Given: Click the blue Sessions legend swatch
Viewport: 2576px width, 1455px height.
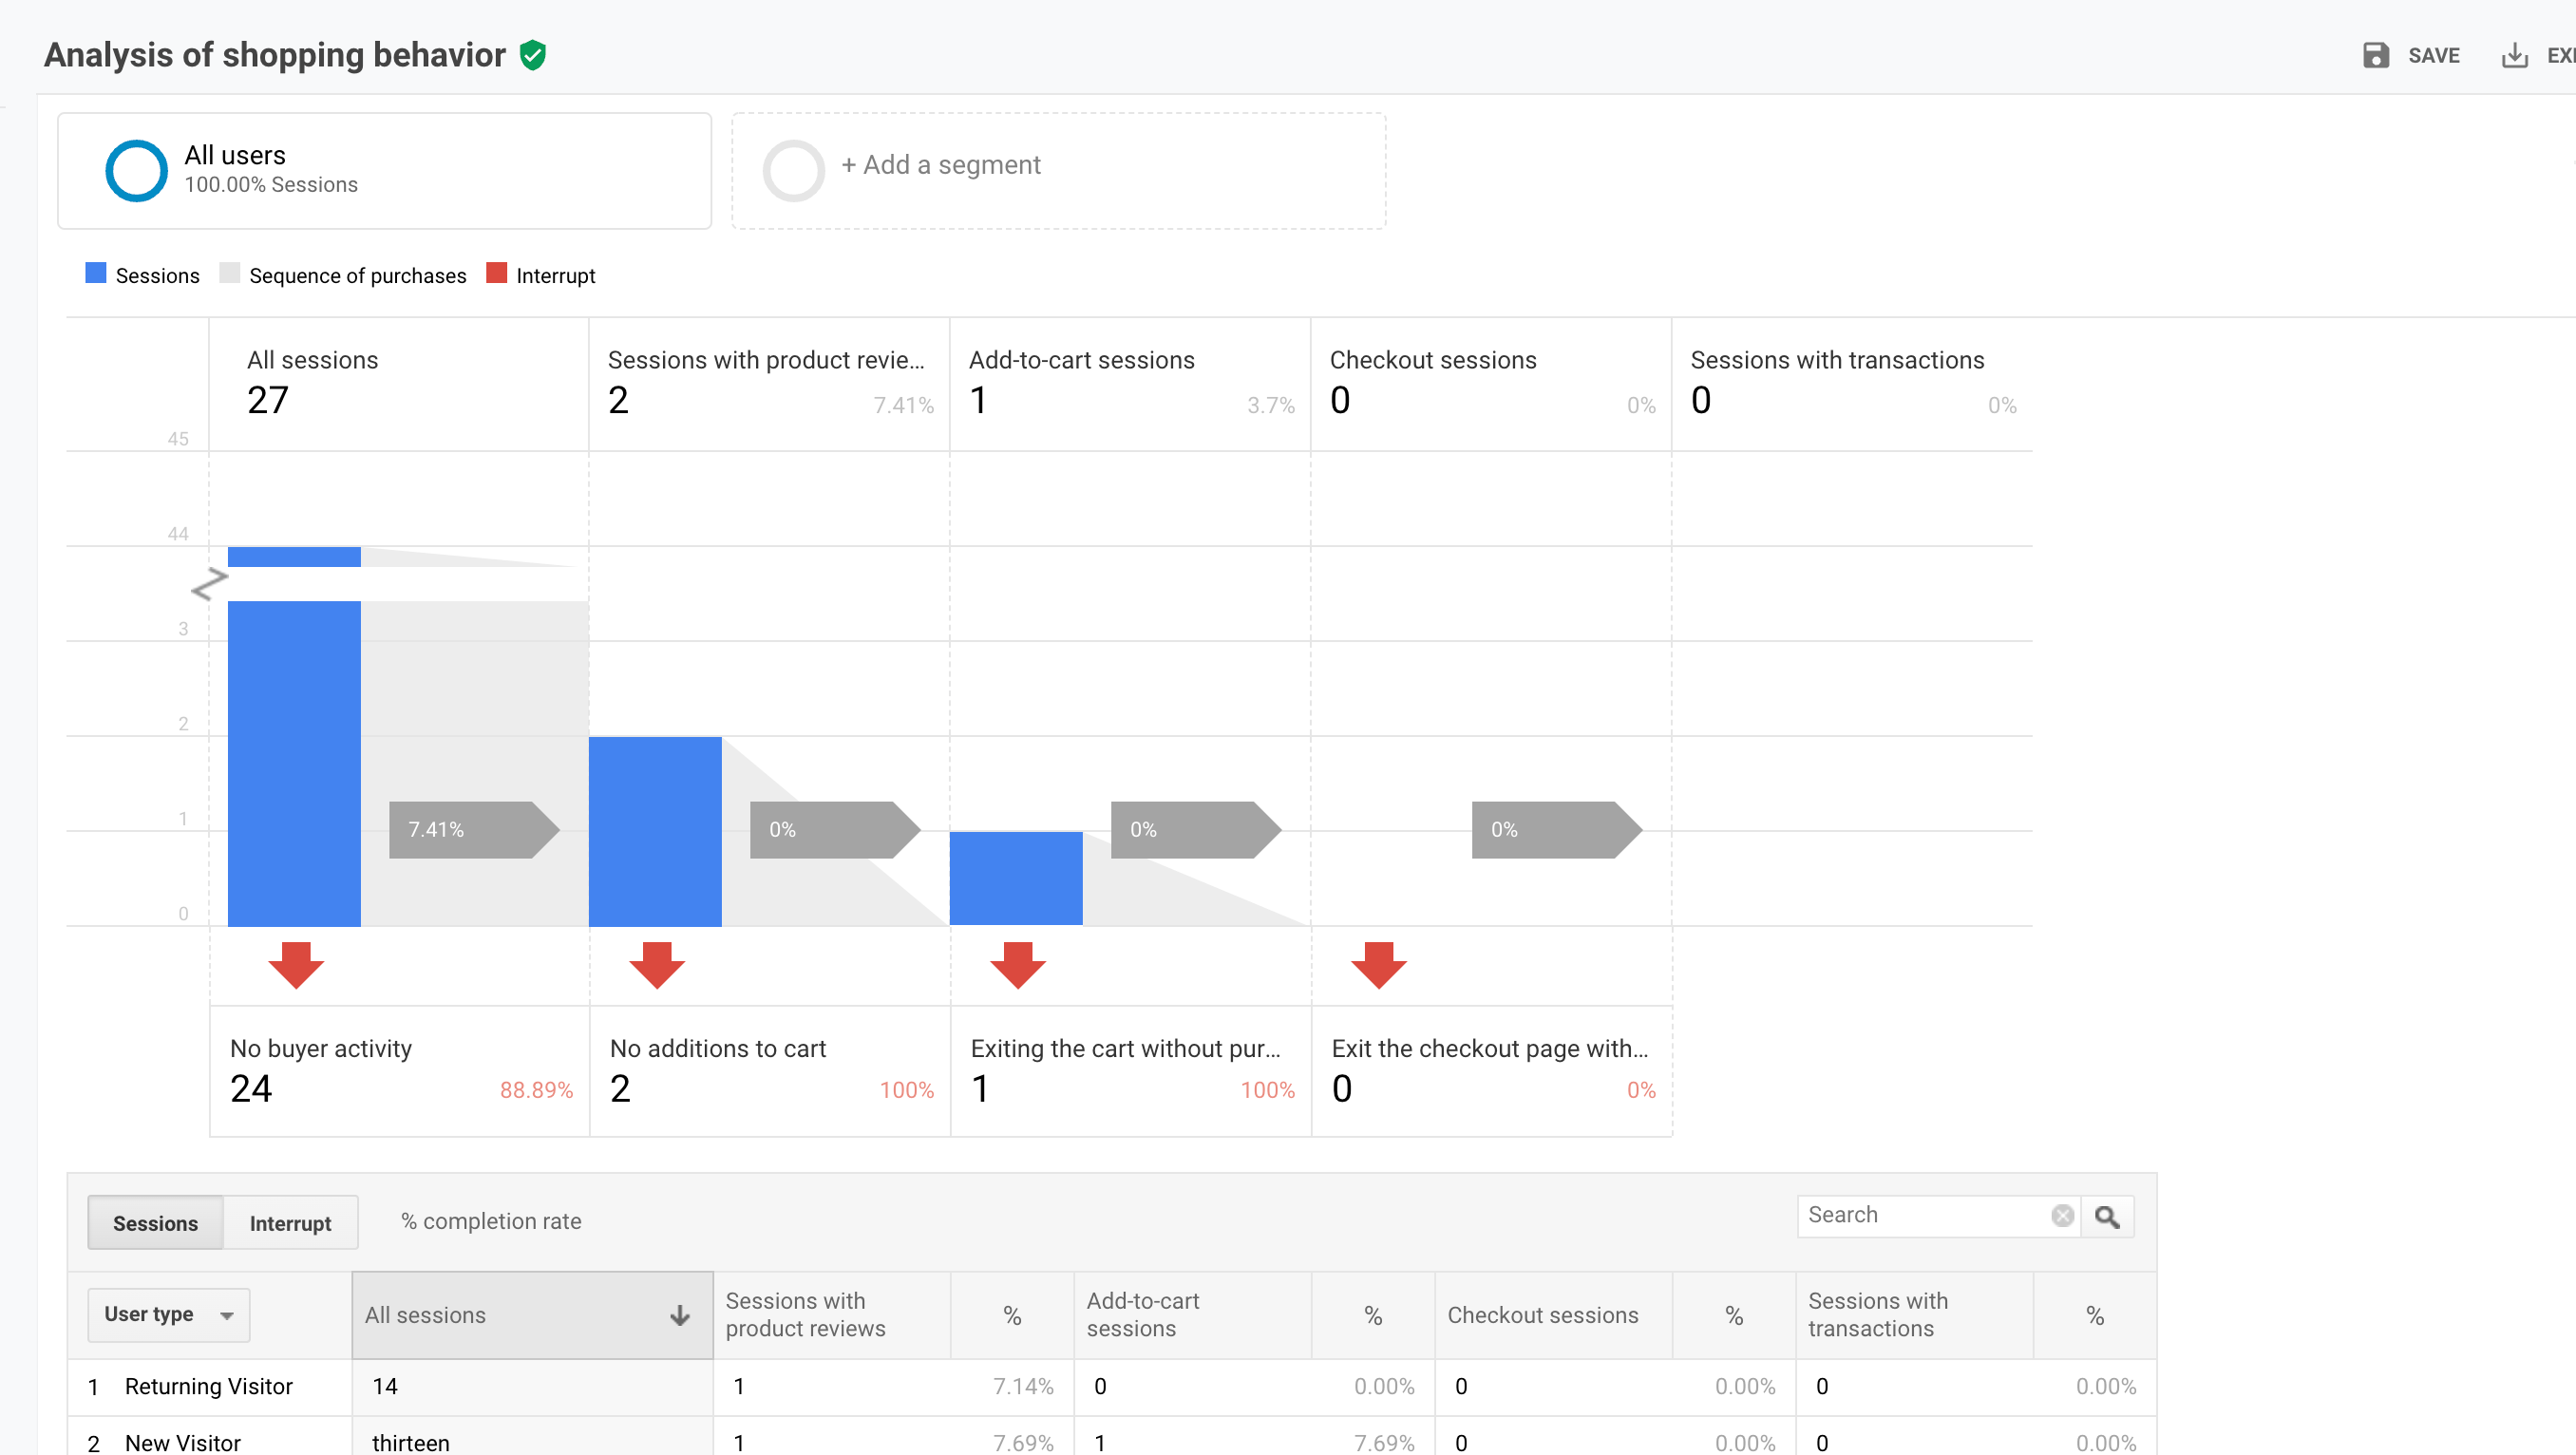Looking at the screenshot, I should 96,273.
